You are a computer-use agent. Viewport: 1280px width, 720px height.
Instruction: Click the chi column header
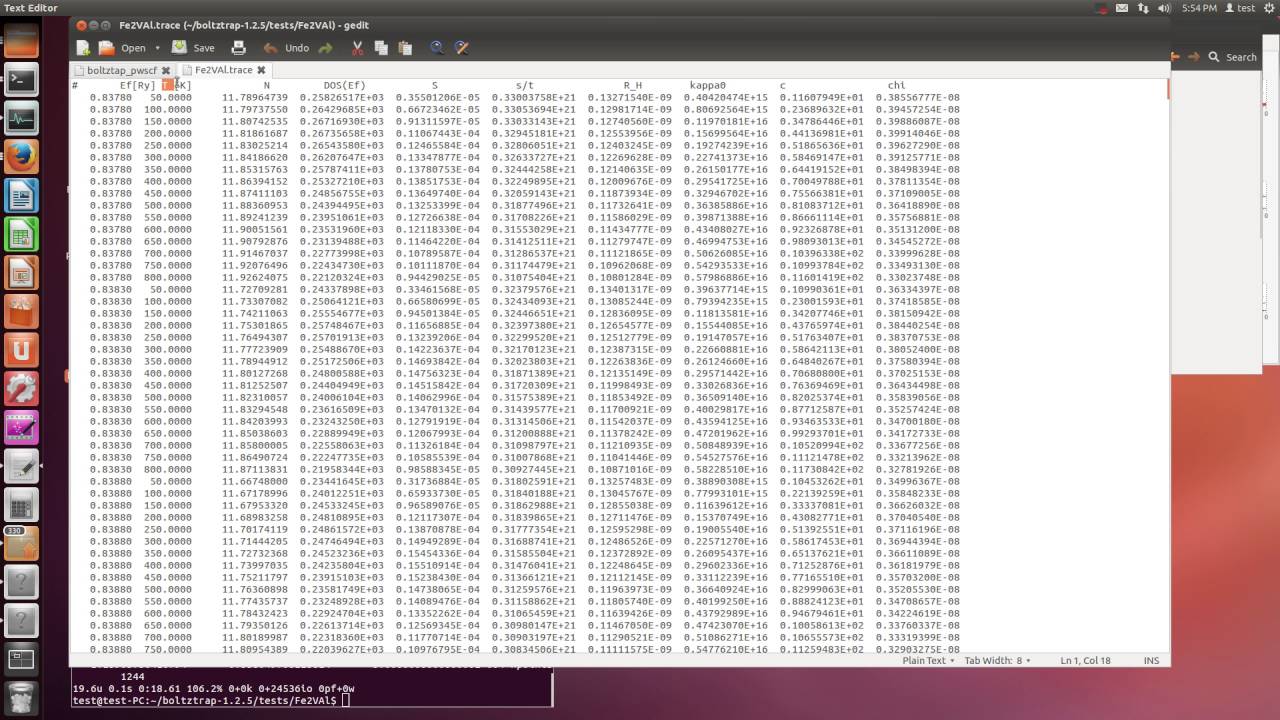896,85
